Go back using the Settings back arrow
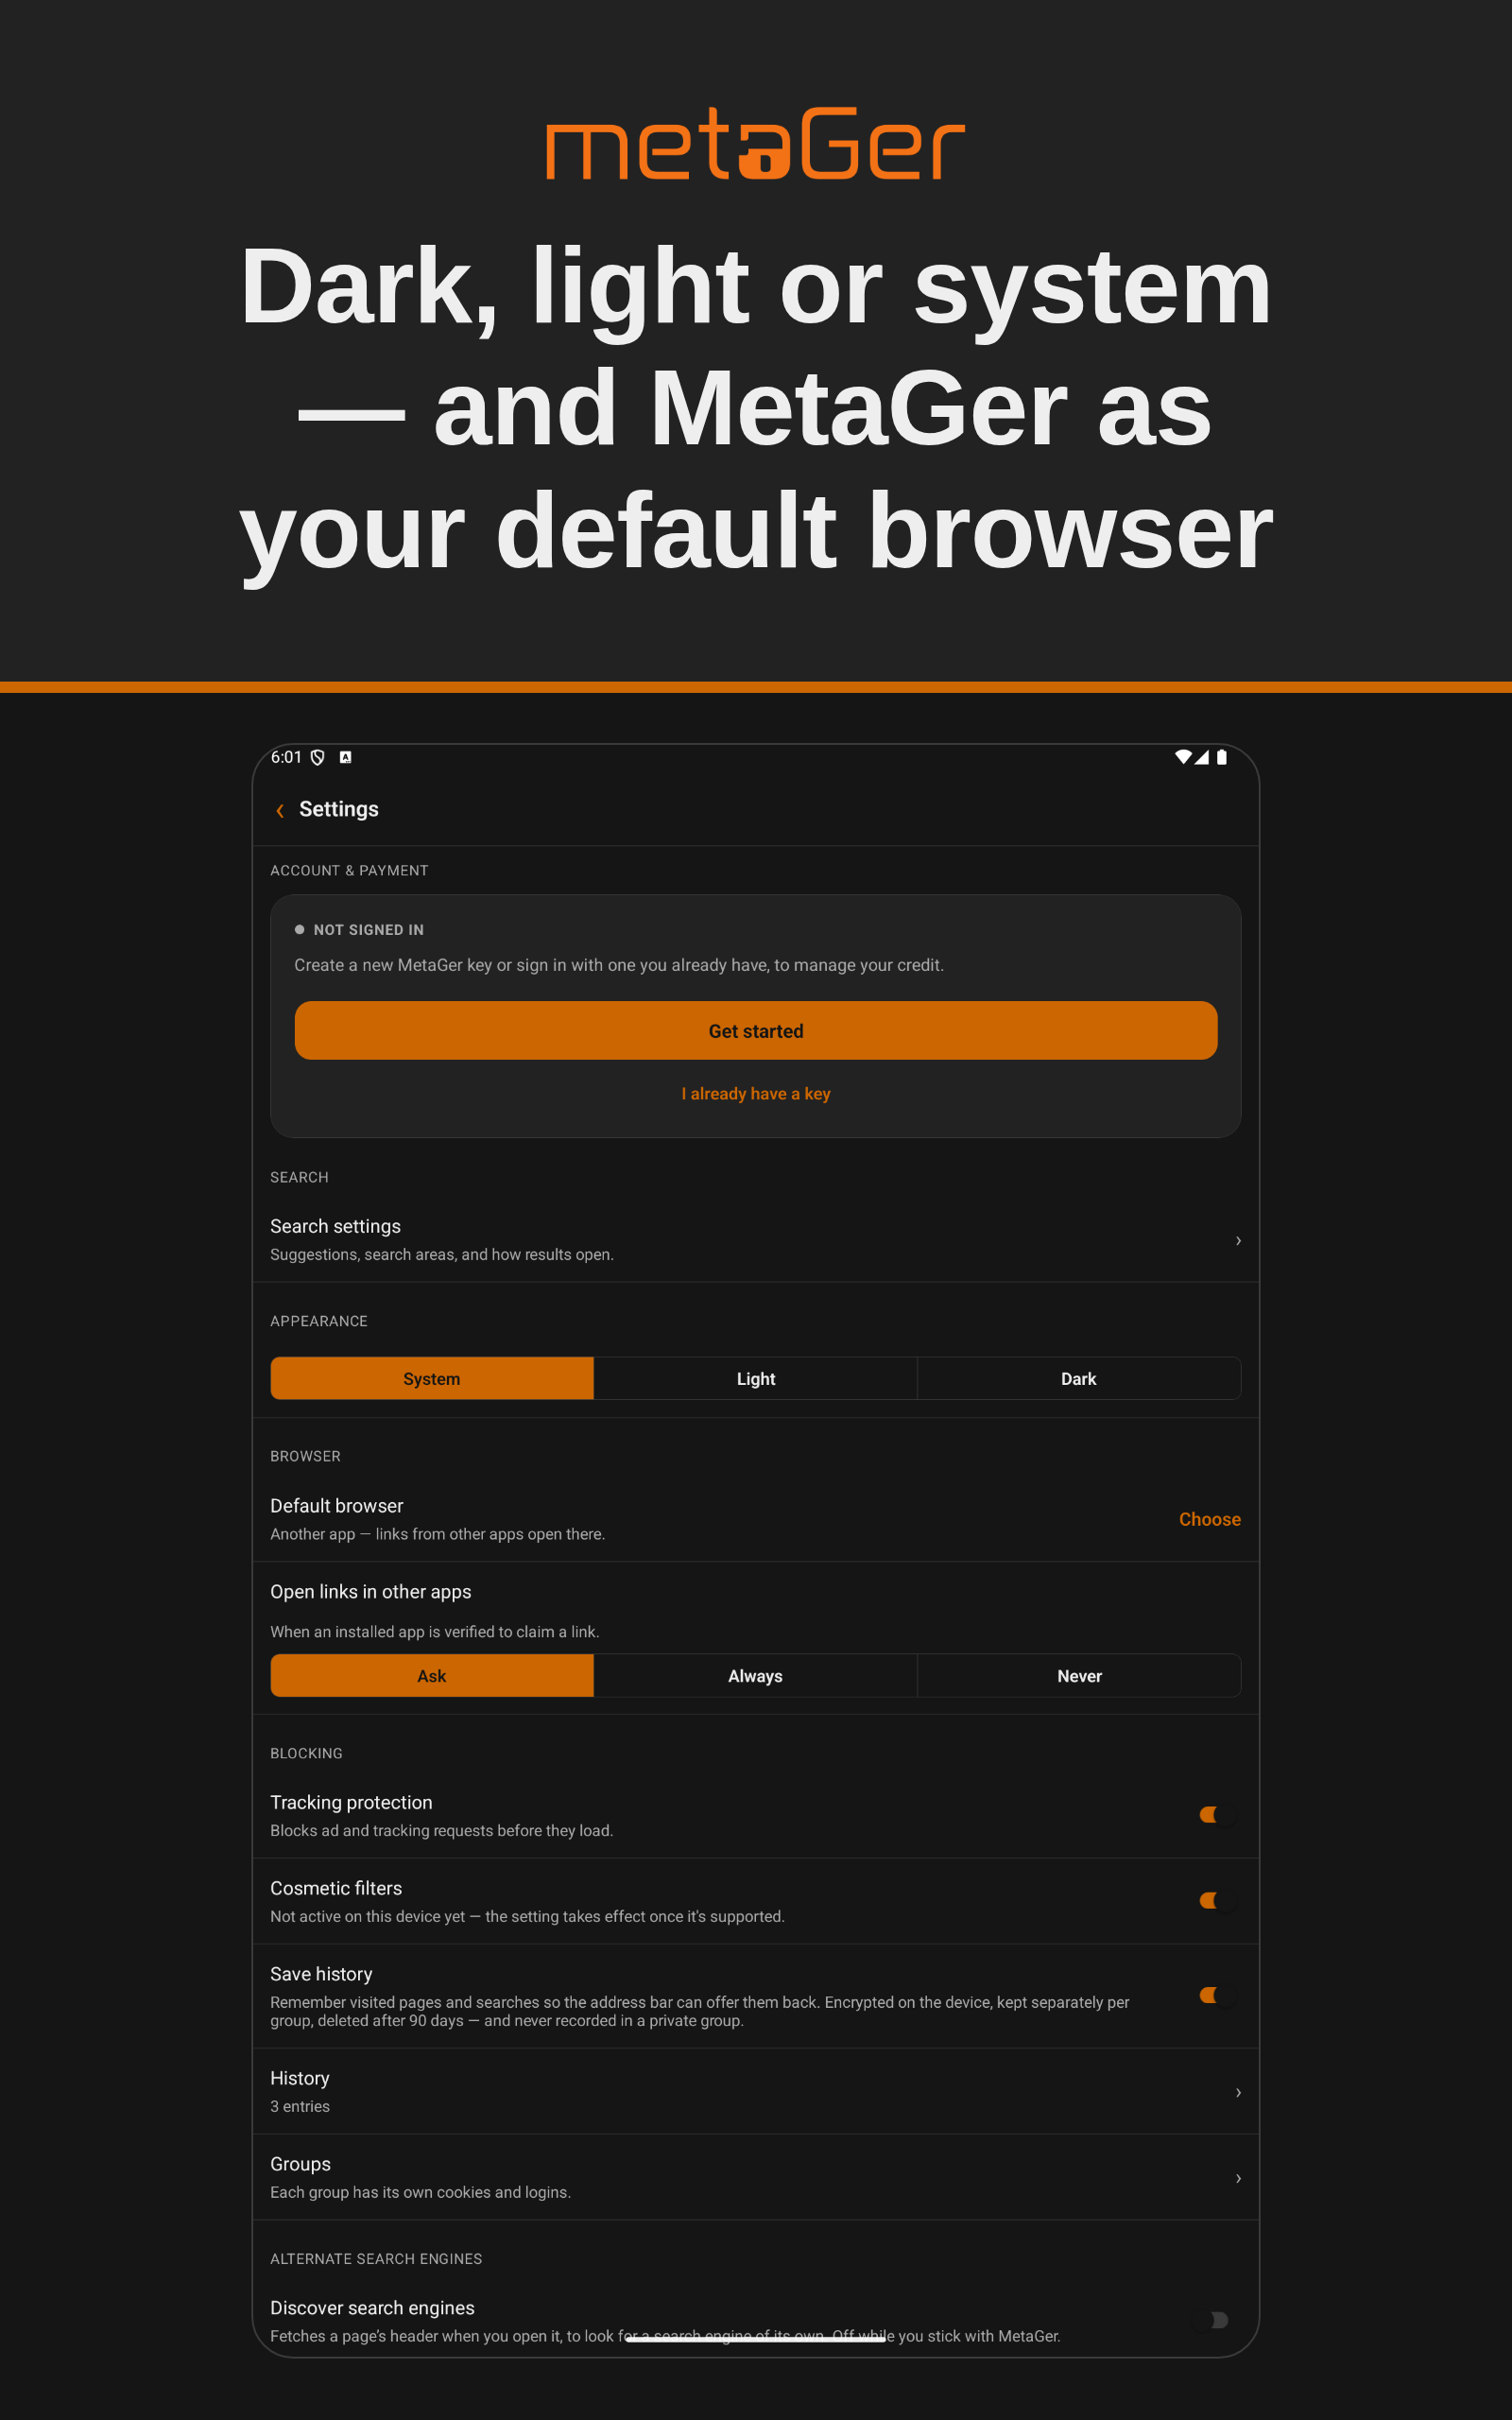The height and width of the screenshot is (2420, 1512). (280, 810)
